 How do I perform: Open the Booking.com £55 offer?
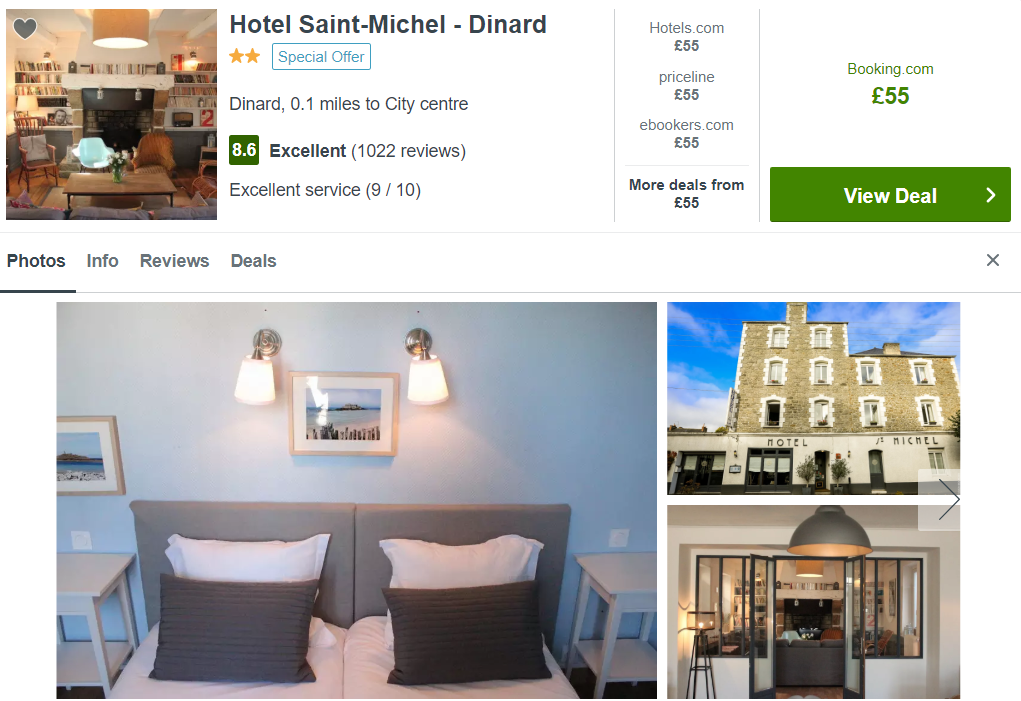click(890, 84)
